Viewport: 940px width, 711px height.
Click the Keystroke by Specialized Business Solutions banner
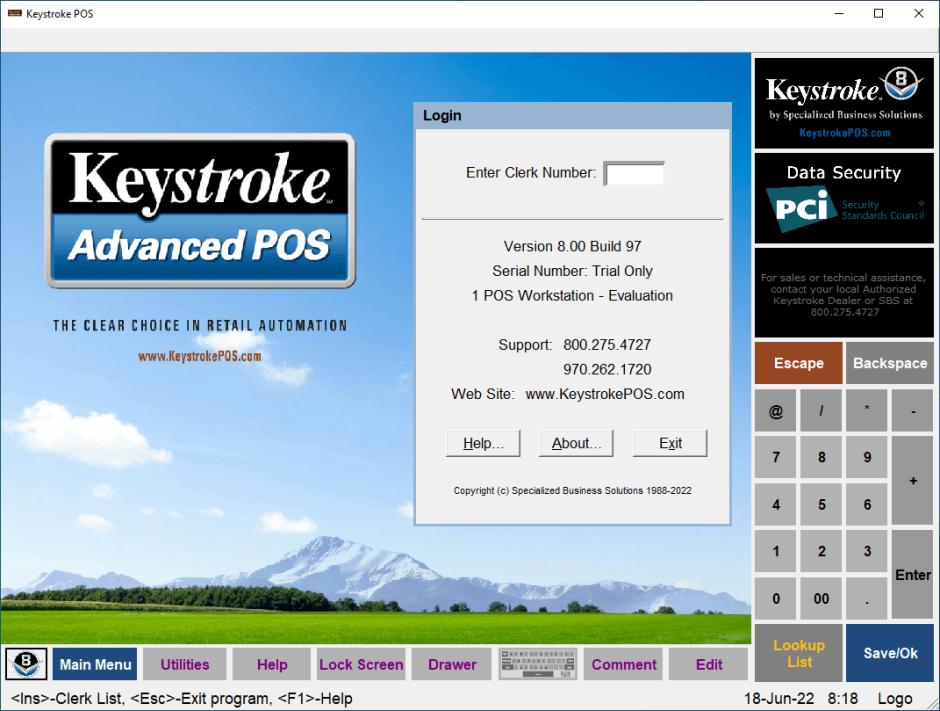(x=844, y=103)
